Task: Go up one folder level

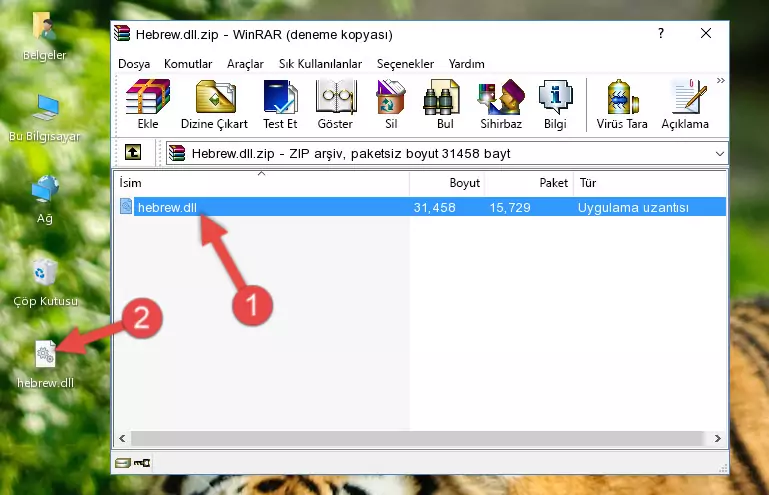Action: [133, 153]
